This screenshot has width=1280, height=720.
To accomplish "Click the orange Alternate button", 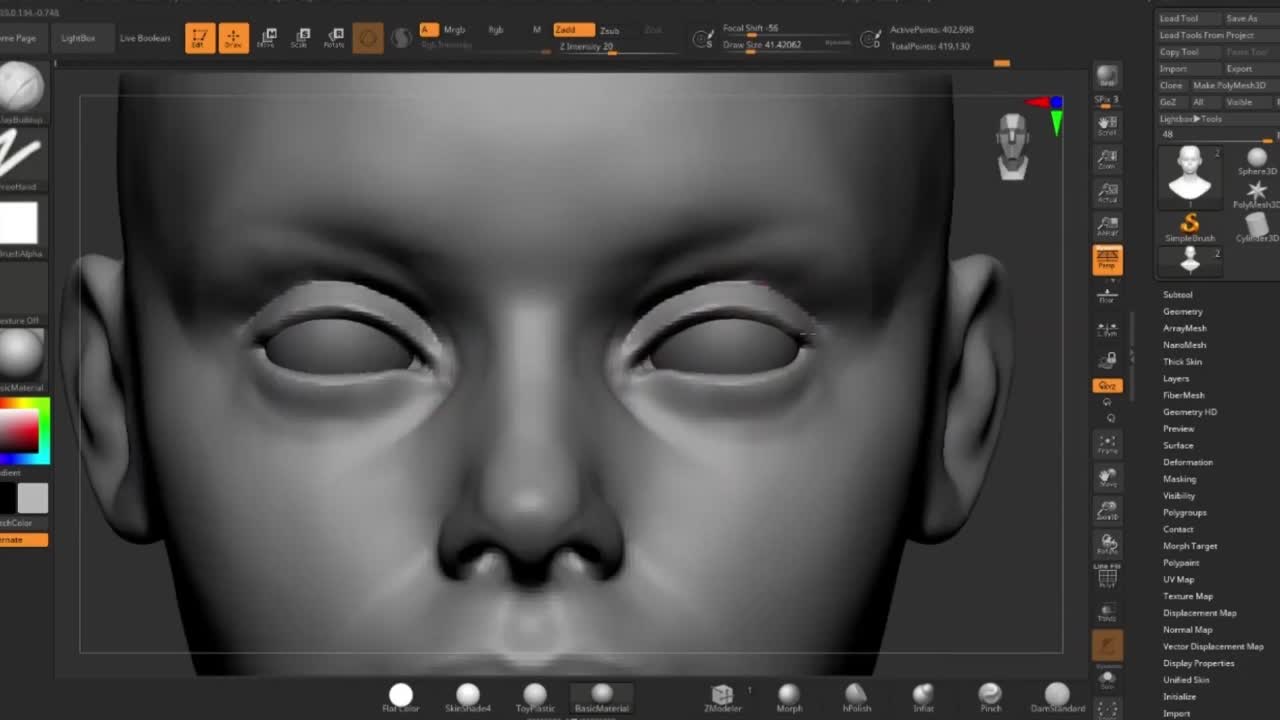I will pyautogui.click(x=22, y=540).
